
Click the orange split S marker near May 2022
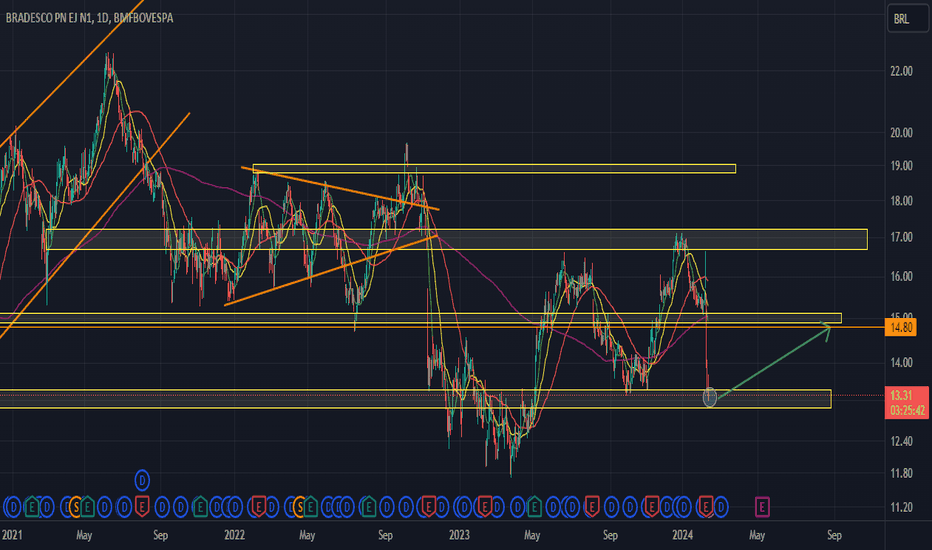point(300,507)
